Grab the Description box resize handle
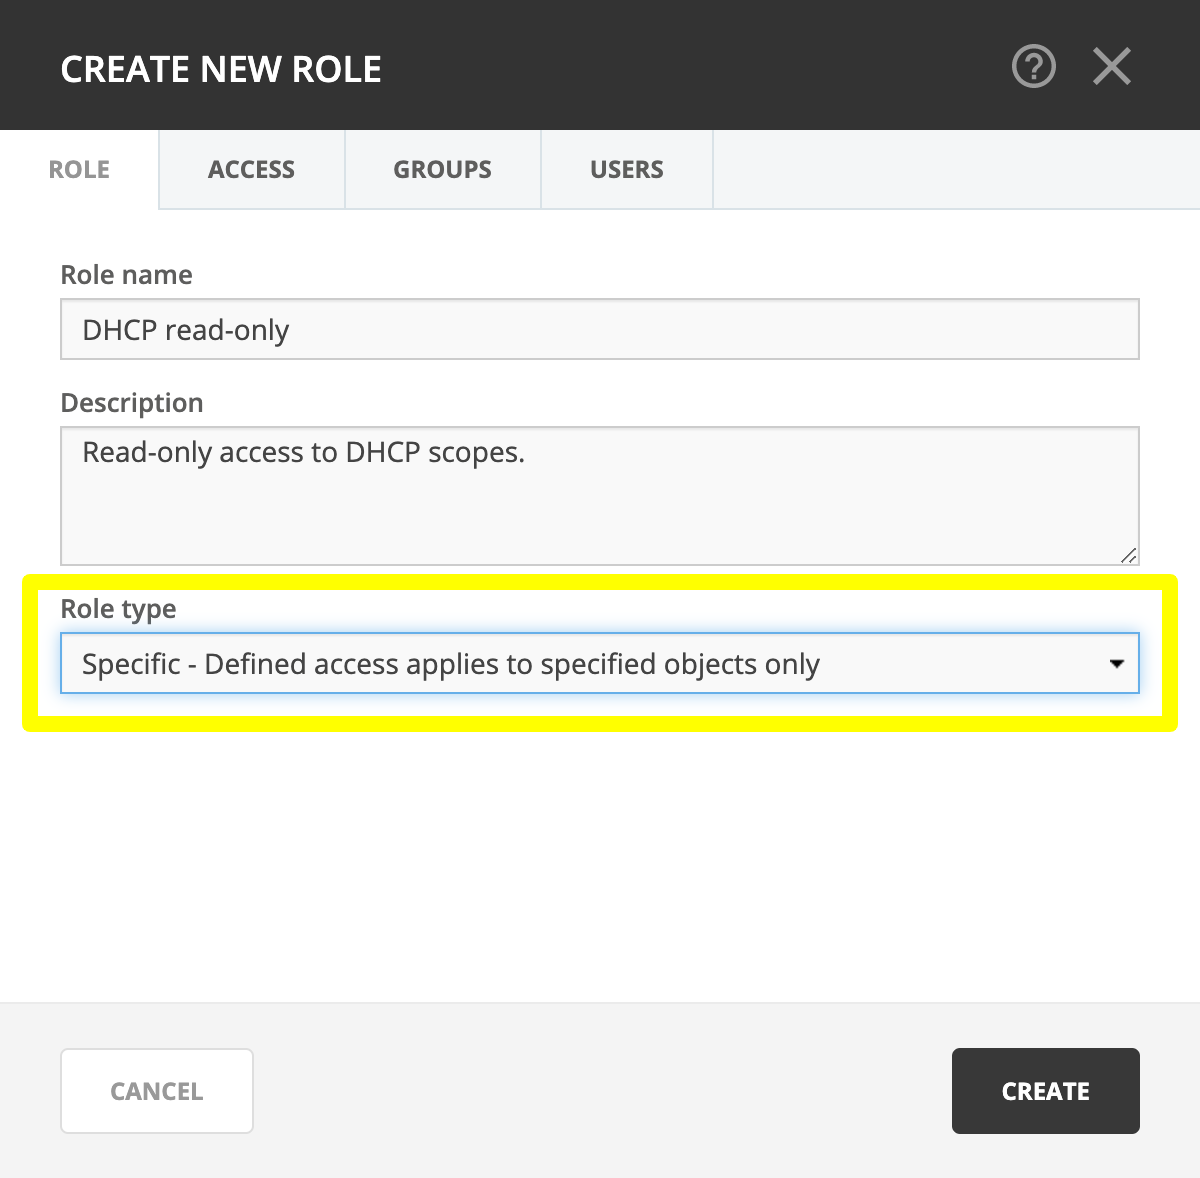 (1128, 555)
